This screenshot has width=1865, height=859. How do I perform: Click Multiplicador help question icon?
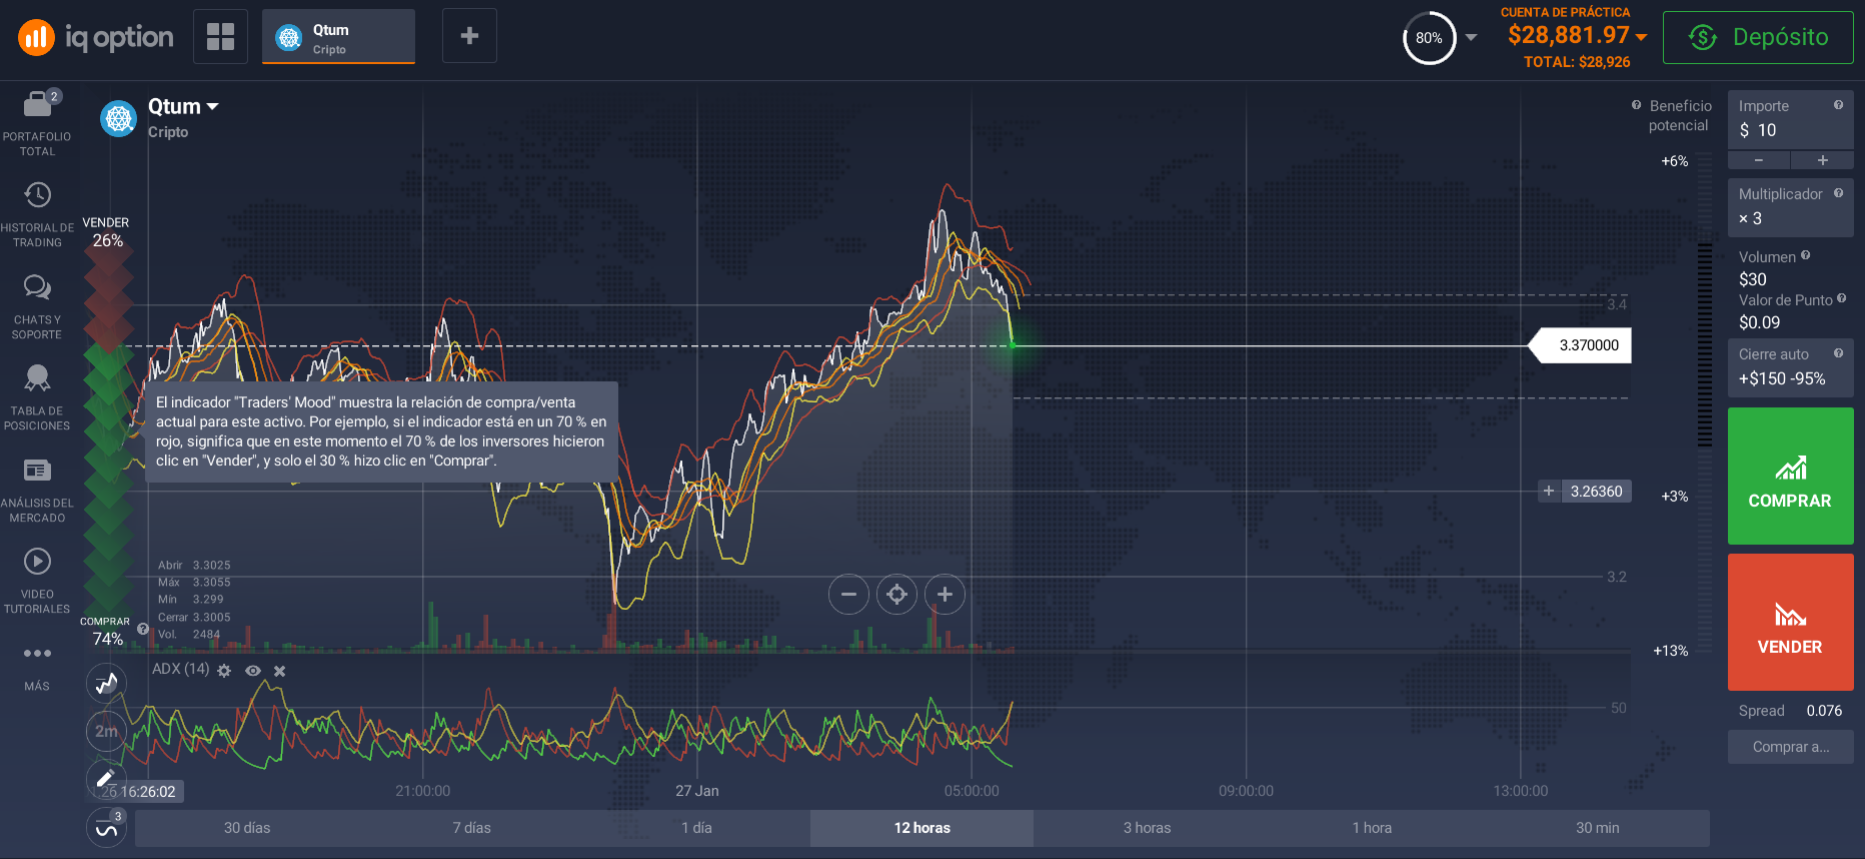[1838, 193]
